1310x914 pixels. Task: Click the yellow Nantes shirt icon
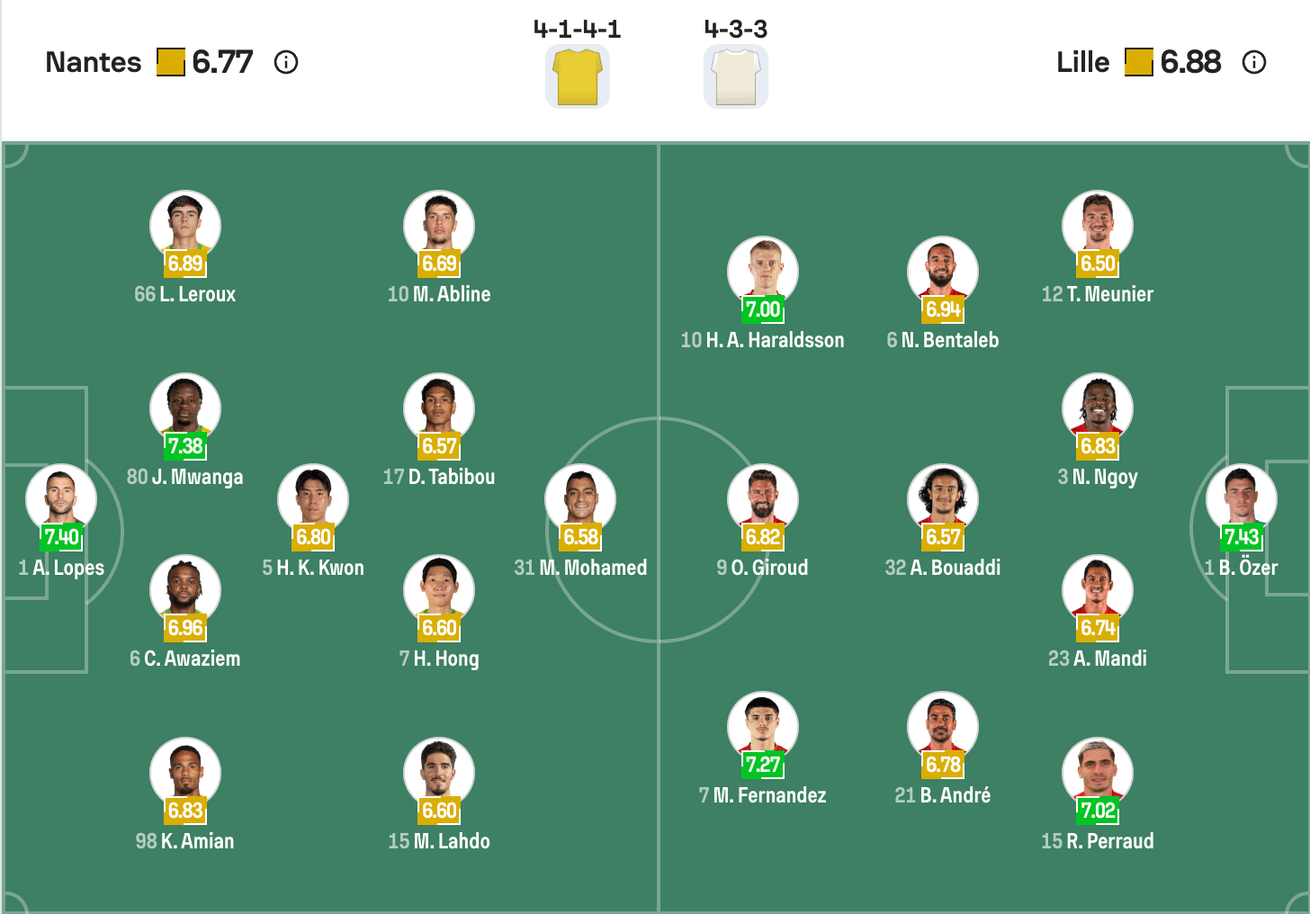pos(577,76)
